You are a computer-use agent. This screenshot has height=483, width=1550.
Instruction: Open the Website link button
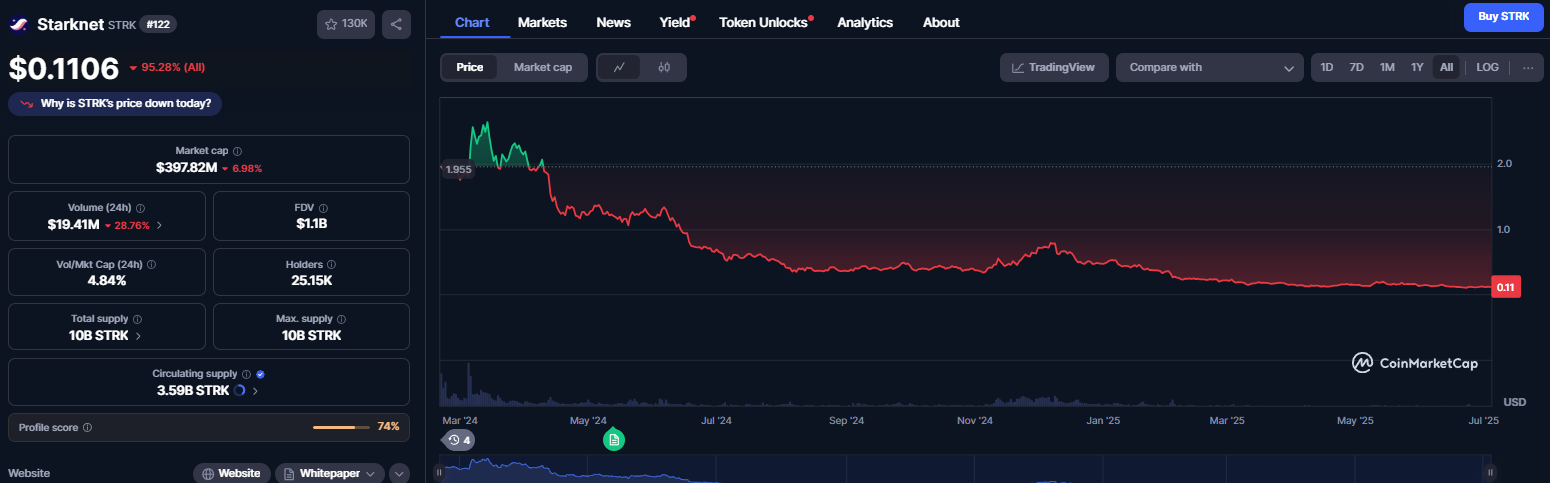click(x=232, y=473)
